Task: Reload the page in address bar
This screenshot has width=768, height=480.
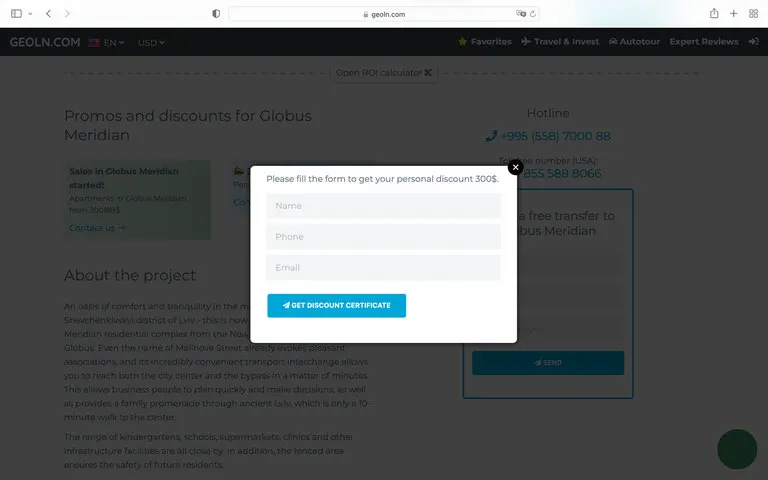Action: tap(533, 14)
